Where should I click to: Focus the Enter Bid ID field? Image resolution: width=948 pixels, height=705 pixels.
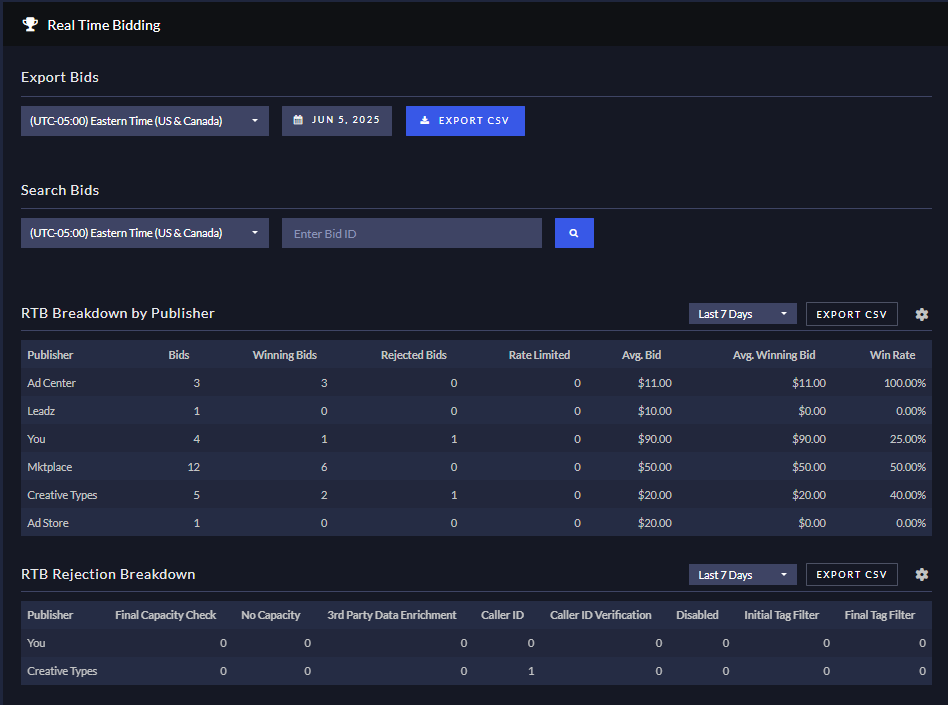[x=412, y=233]
